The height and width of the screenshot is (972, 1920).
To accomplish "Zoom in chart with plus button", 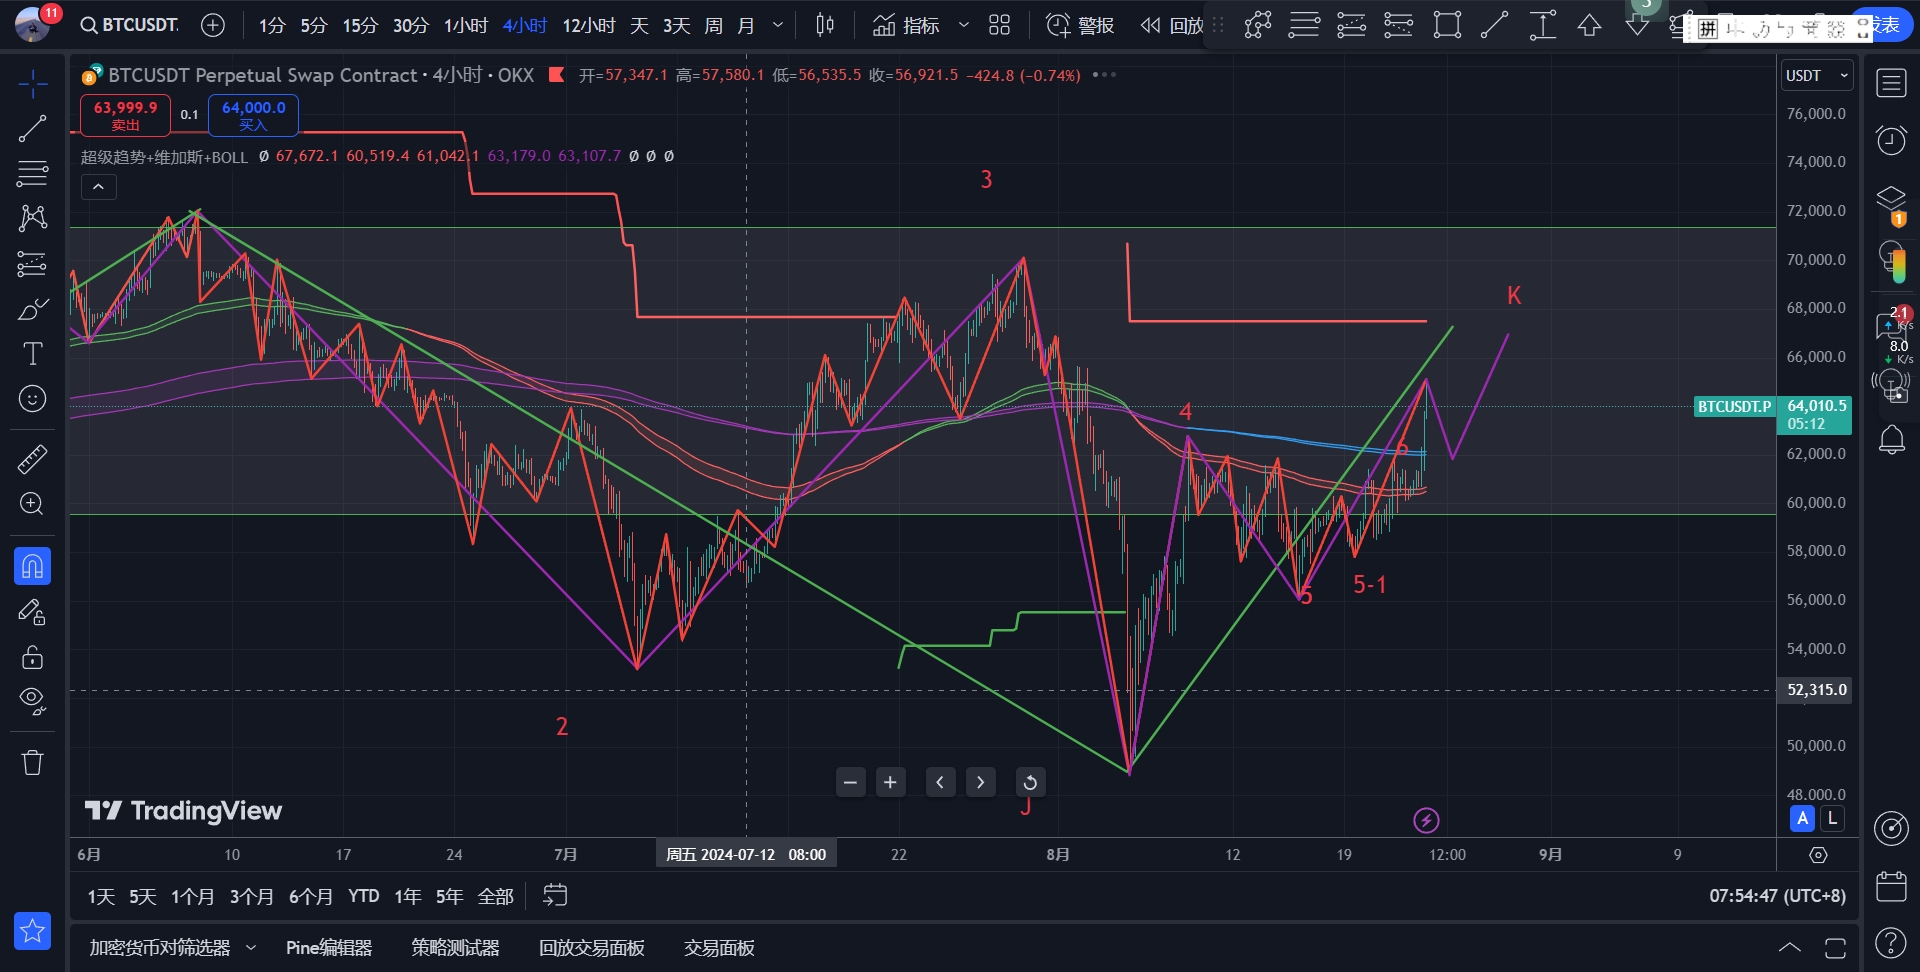I will tap(890, 782).
